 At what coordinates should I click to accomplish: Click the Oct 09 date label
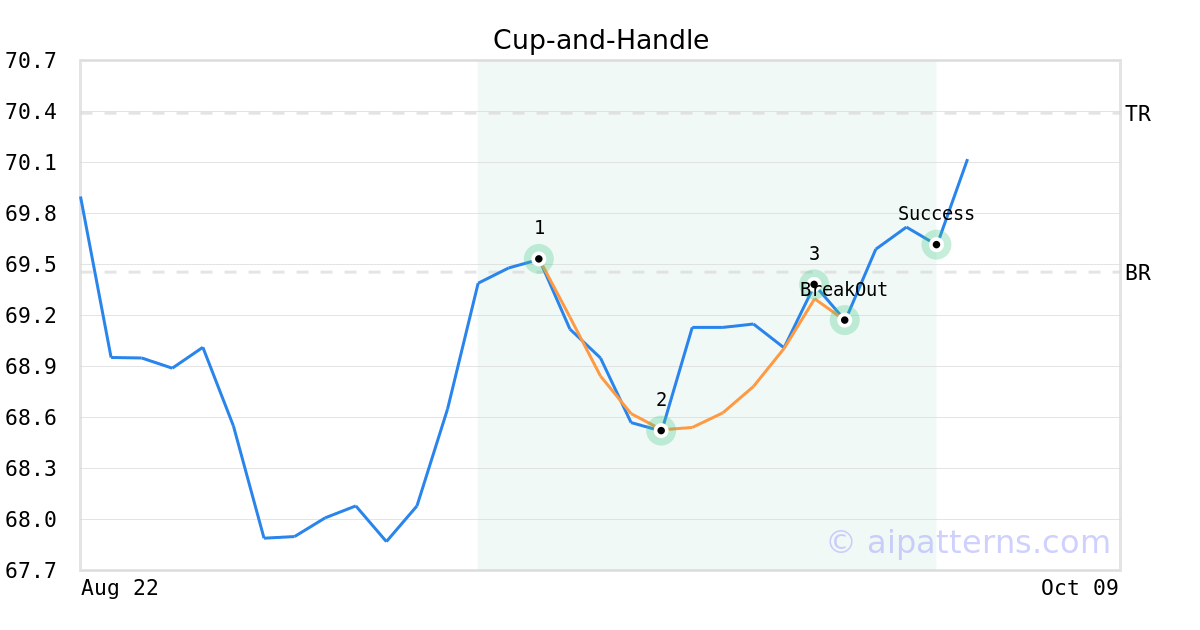(1079, 588)
